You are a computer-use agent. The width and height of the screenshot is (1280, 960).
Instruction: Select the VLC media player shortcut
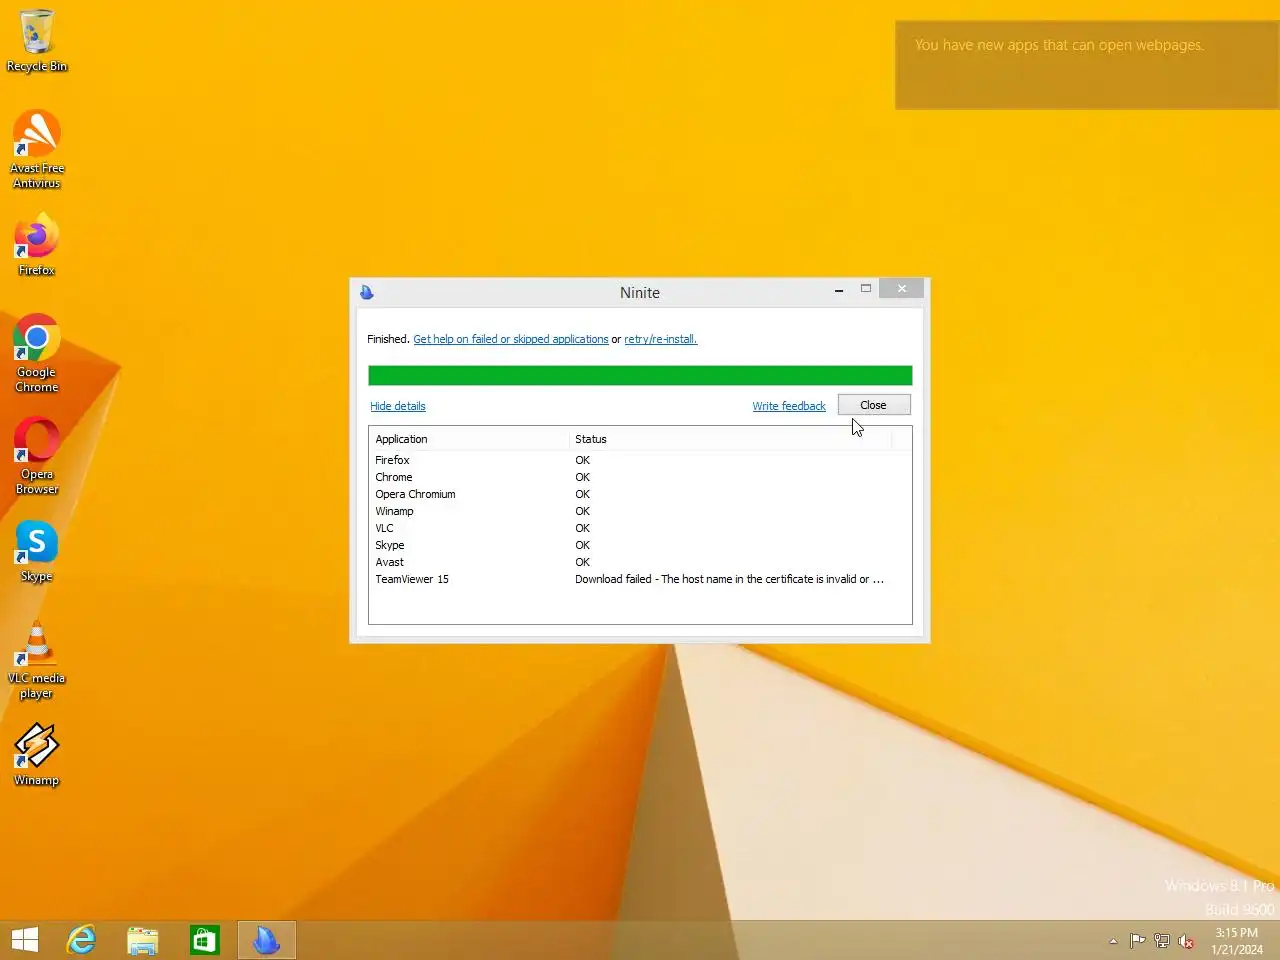tap(37, 660)
